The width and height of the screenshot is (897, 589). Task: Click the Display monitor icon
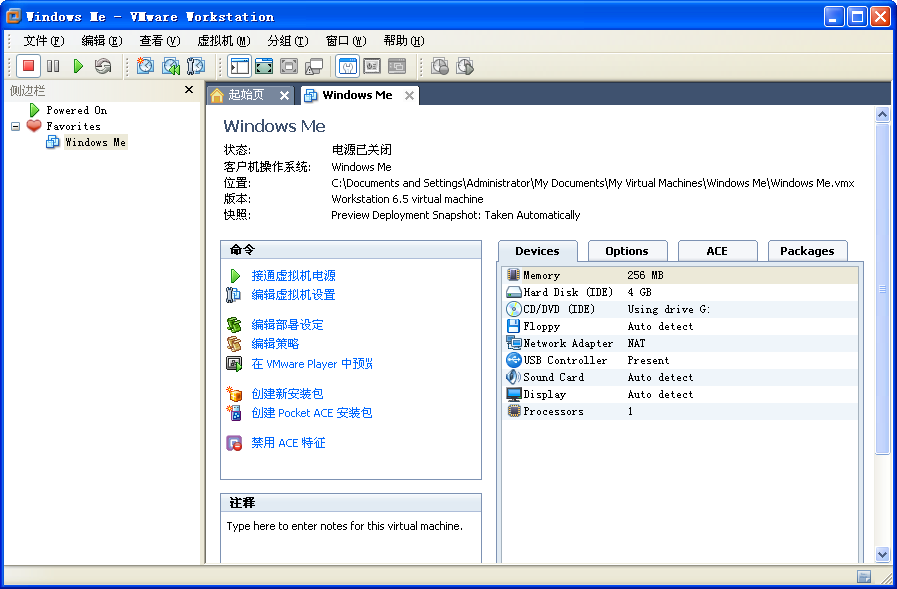[x=514, y=395]
